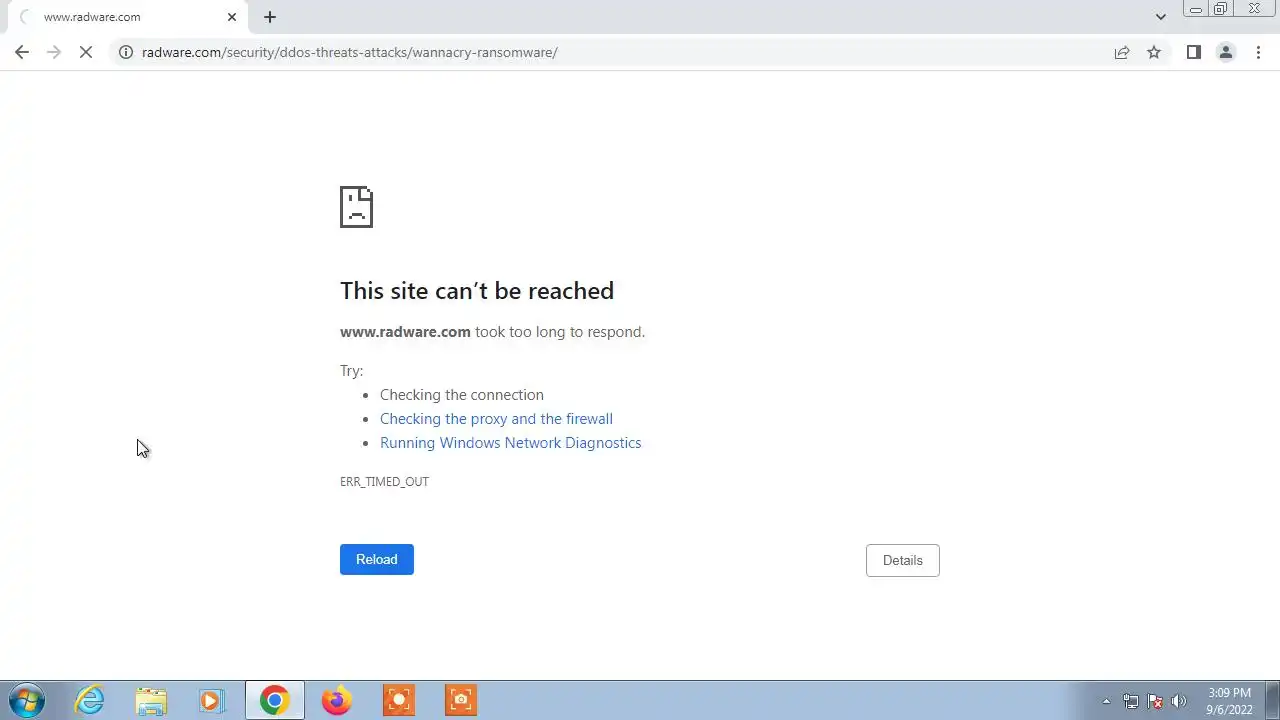The height and width of the screenshot is (720, 1280).
Task: Open Checking the proxy and the firewall
Action: (496, 419)
